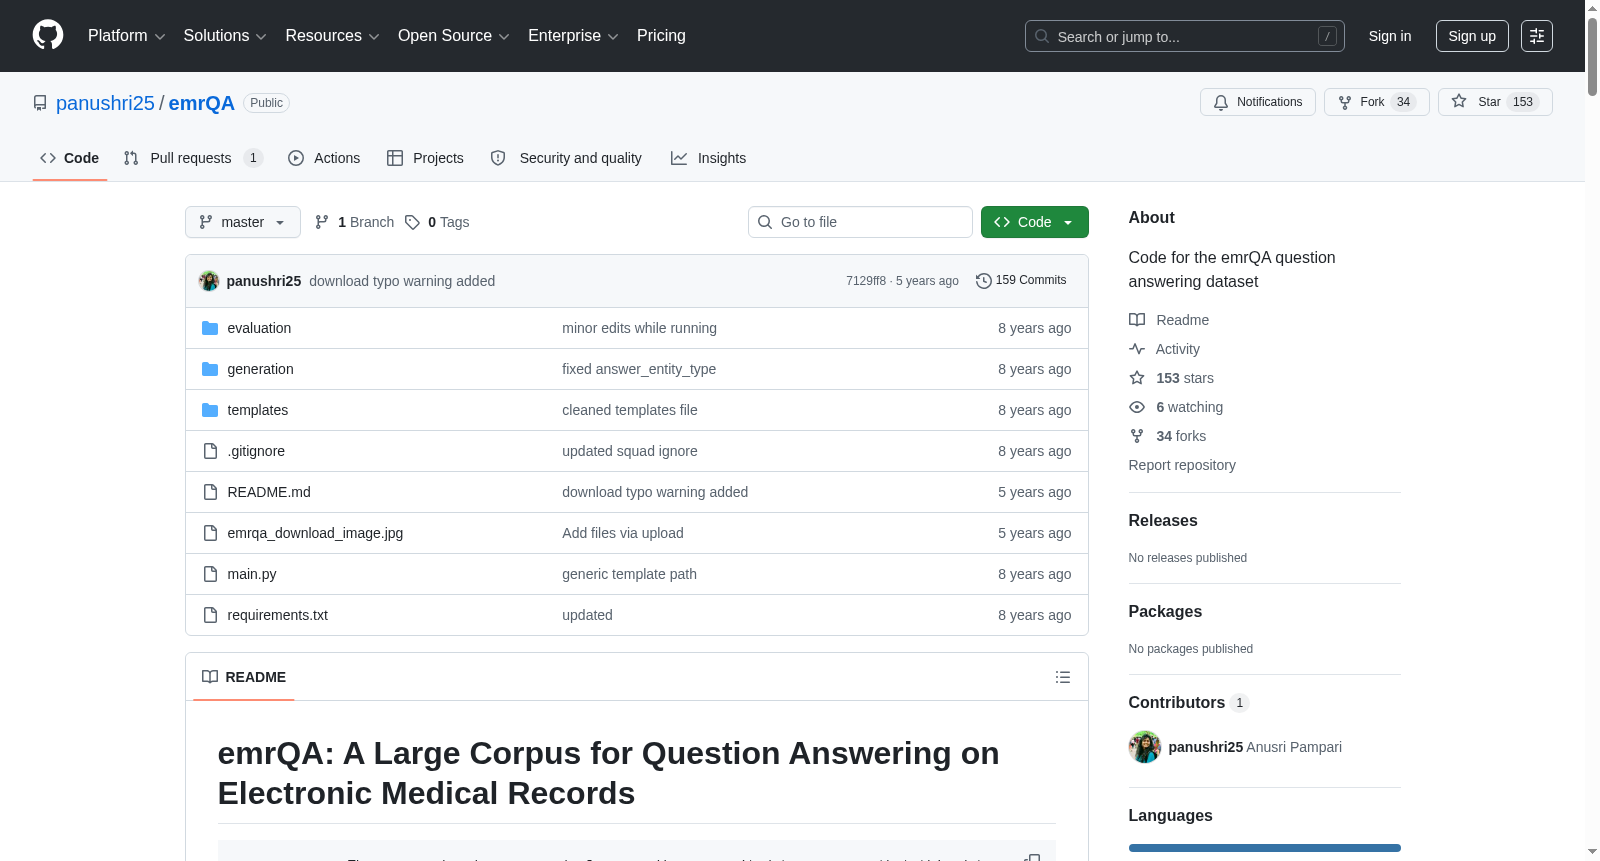Click the book icon next to Readme

click(x=1137, y=320)
